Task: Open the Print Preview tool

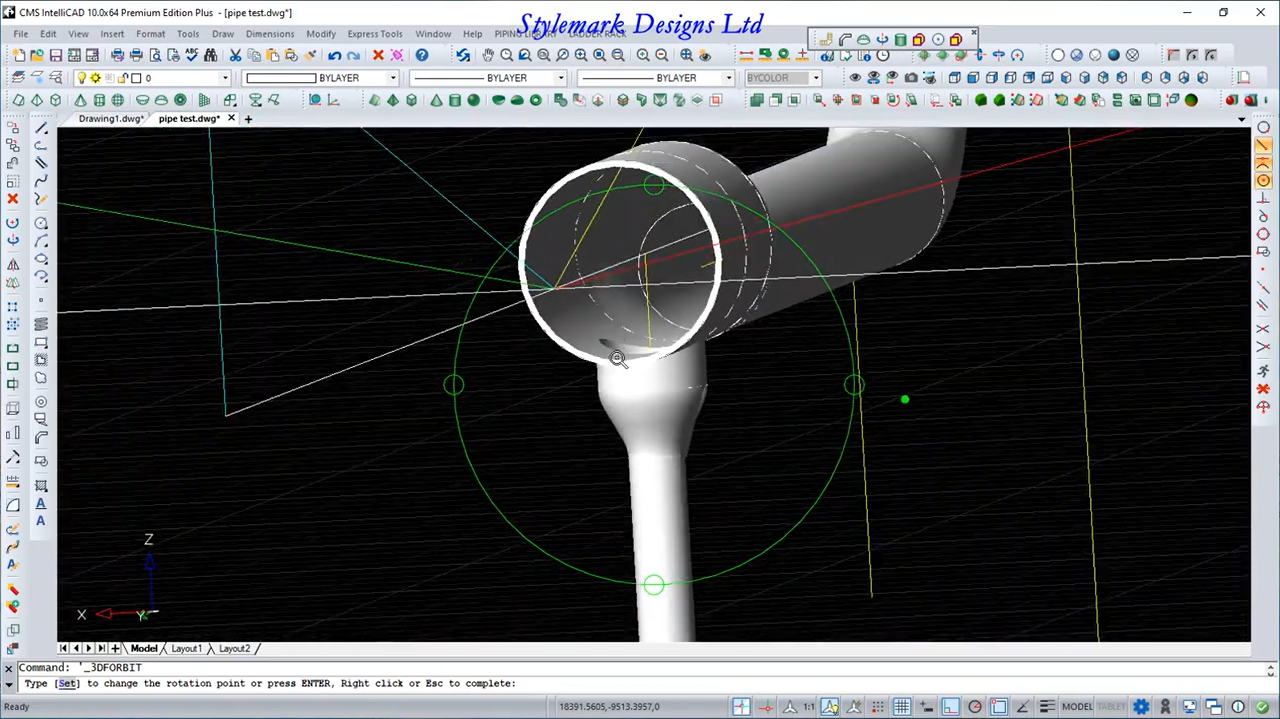Action: point(155,55)
